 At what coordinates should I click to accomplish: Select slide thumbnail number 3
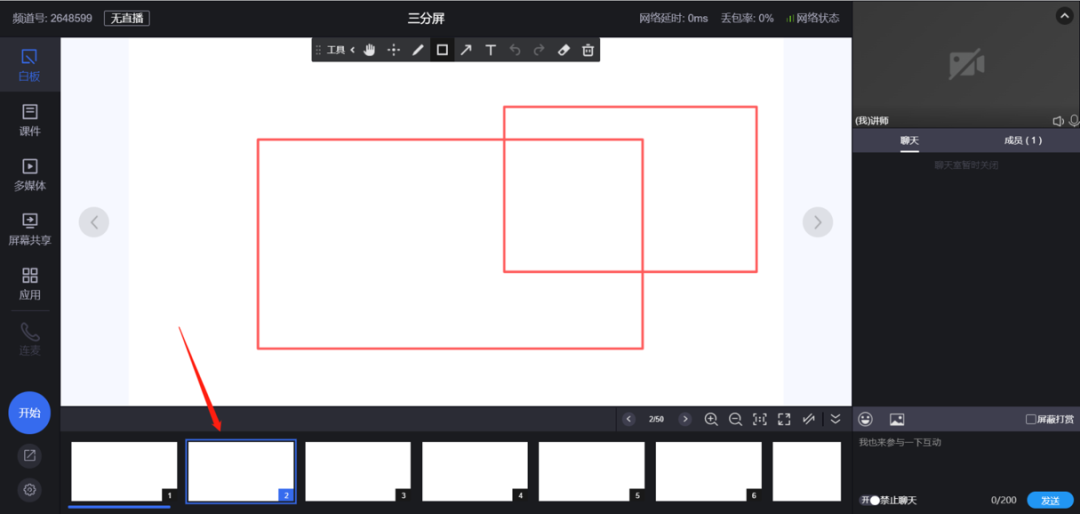[358, 471]
